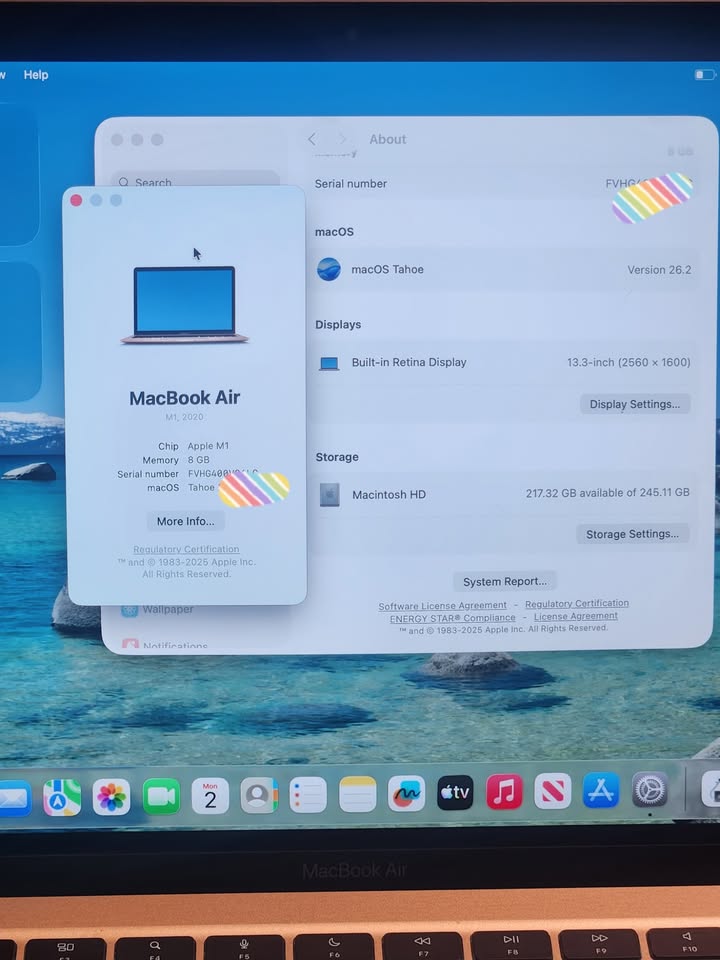Click the battery icon in menu bar

click(x=705, y=75)
